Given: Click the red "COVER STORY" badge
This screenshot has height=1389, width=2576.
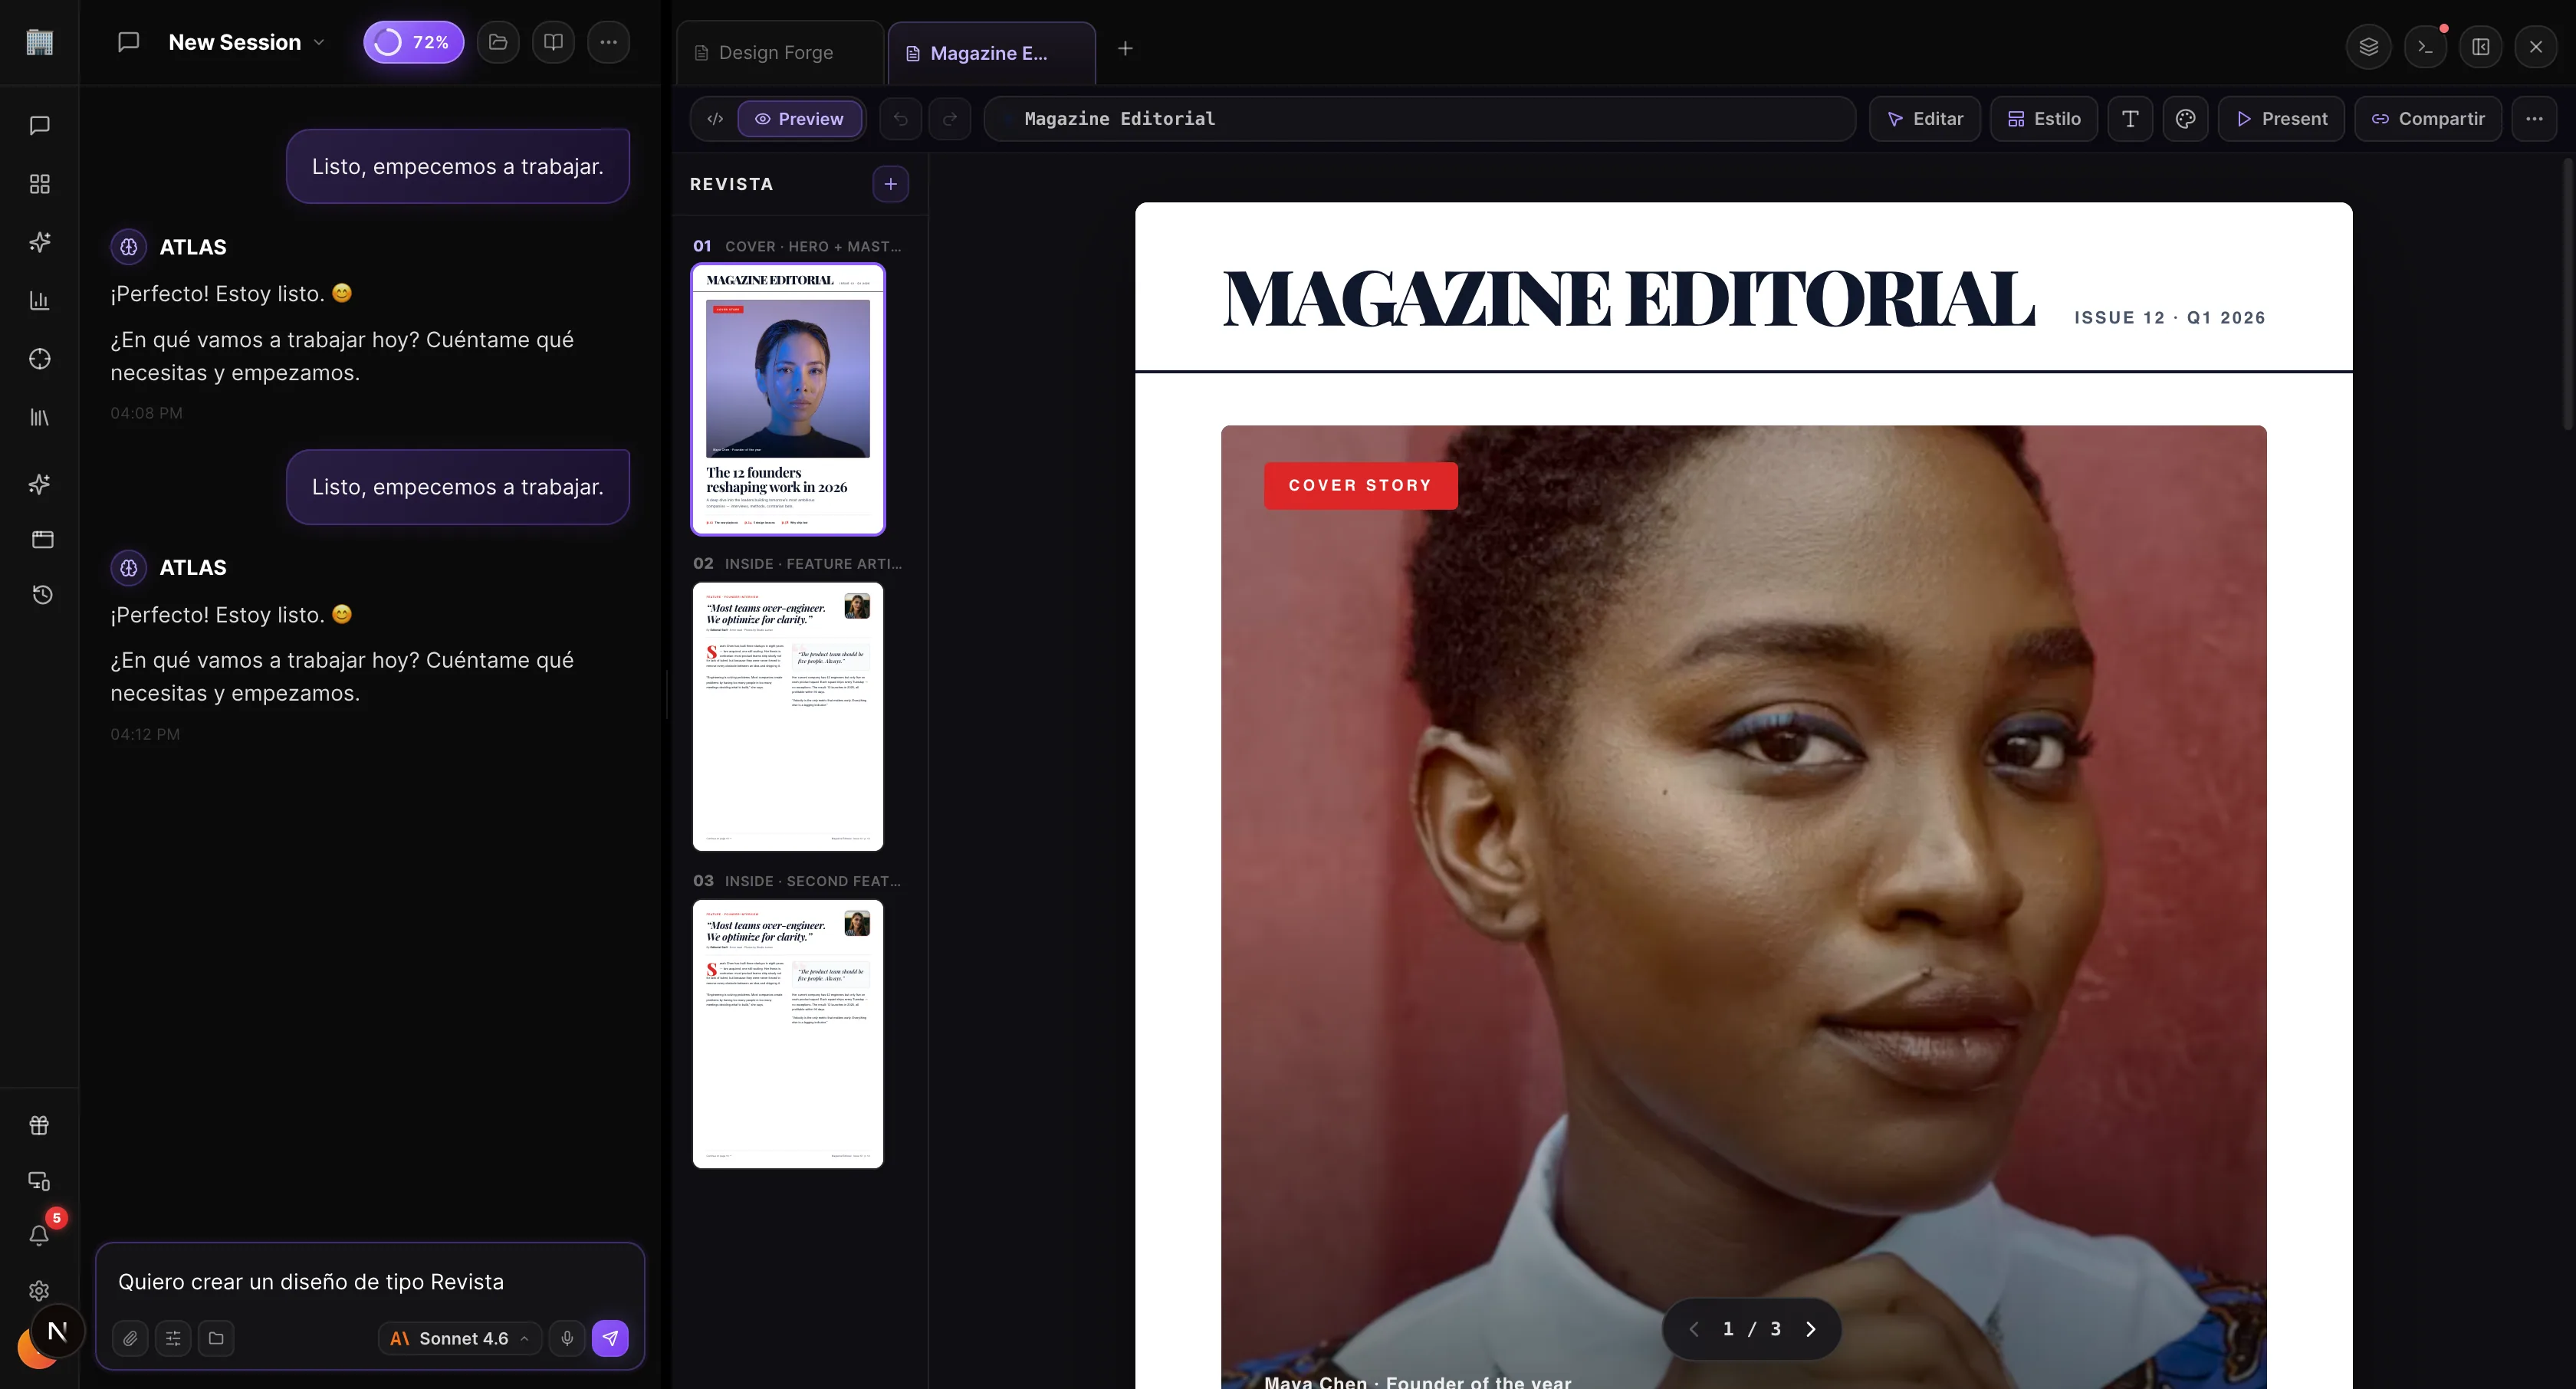Looking at the screenshot, I should [1360, 486].
